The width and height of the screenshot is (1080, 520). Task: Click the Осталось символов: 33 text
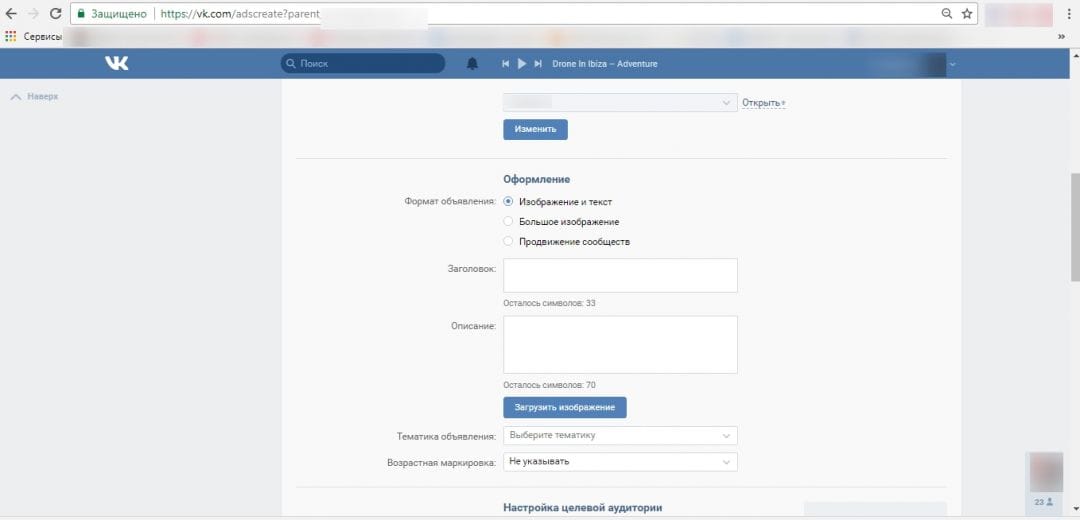coord(549,303)
